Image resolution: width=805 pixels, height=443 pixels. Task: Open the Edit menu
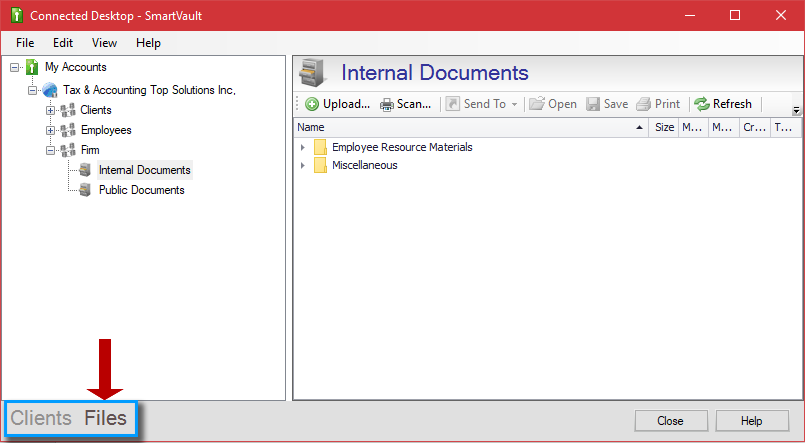click(63, 43)
